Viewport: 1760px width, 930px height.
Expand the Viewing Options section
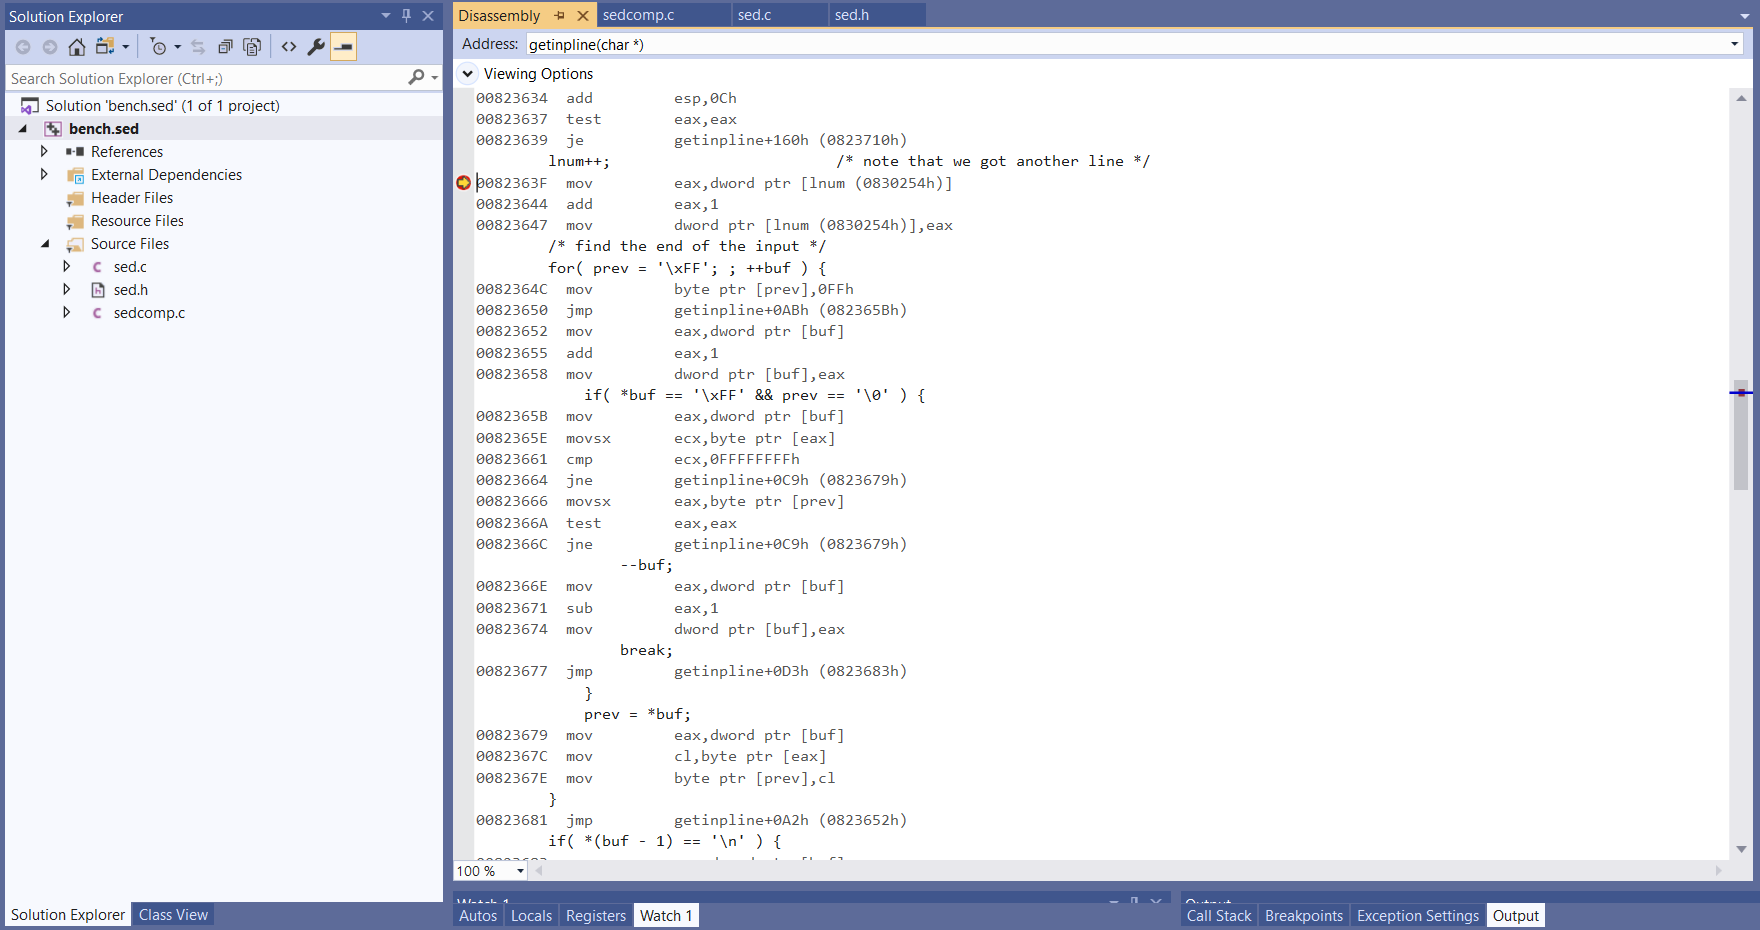pyautogui.click(x=466, y=73)
